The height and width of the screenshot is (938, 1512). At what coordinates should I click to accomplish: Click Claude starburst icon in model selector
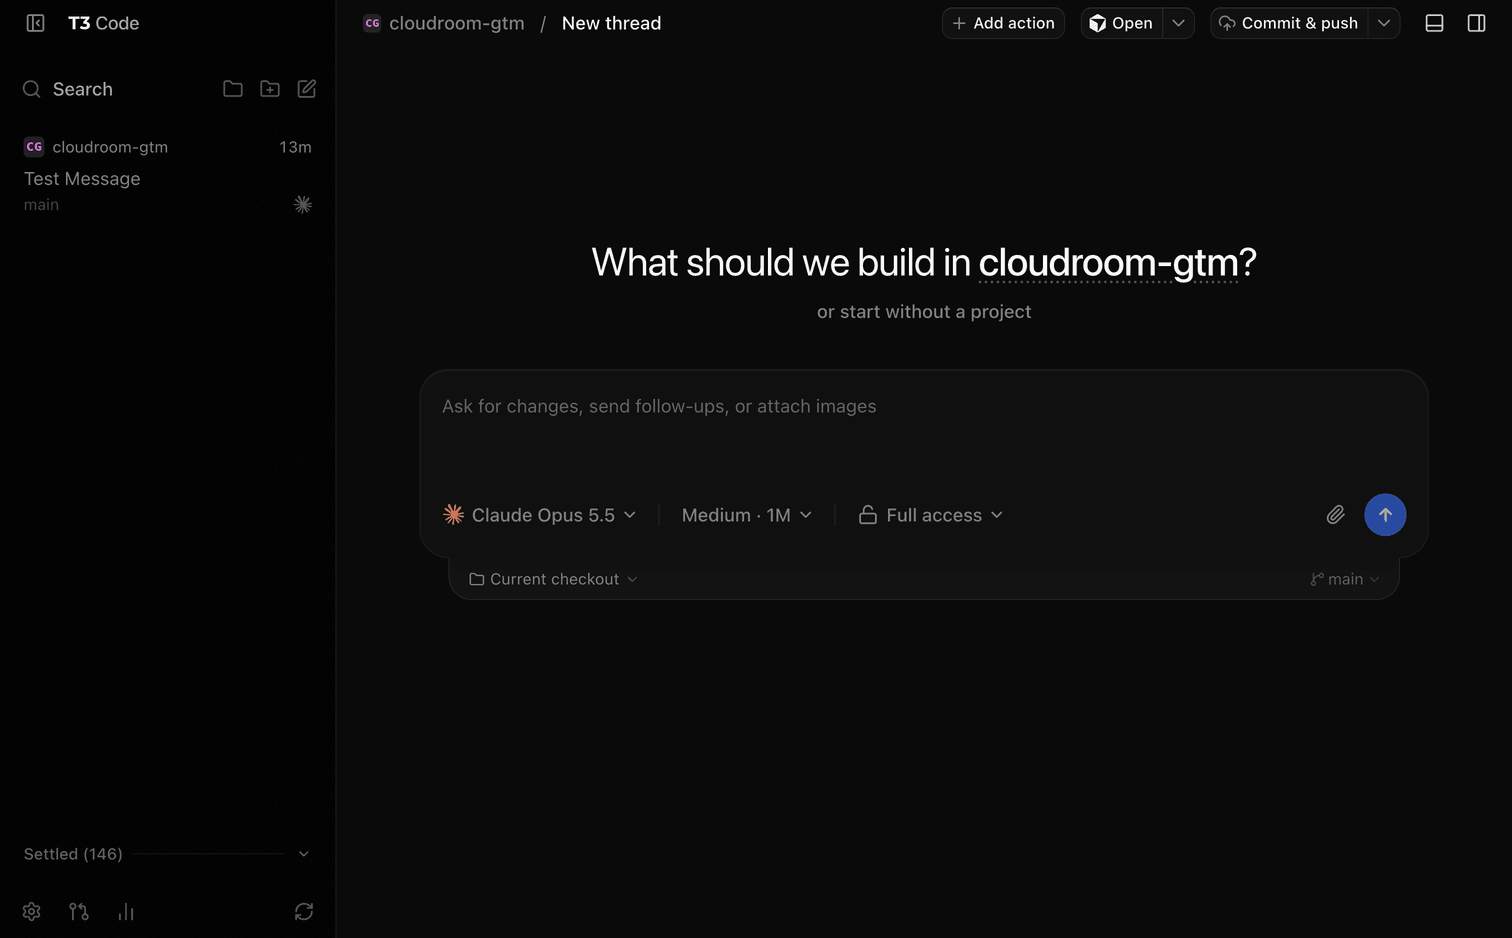tap(453, 515)
